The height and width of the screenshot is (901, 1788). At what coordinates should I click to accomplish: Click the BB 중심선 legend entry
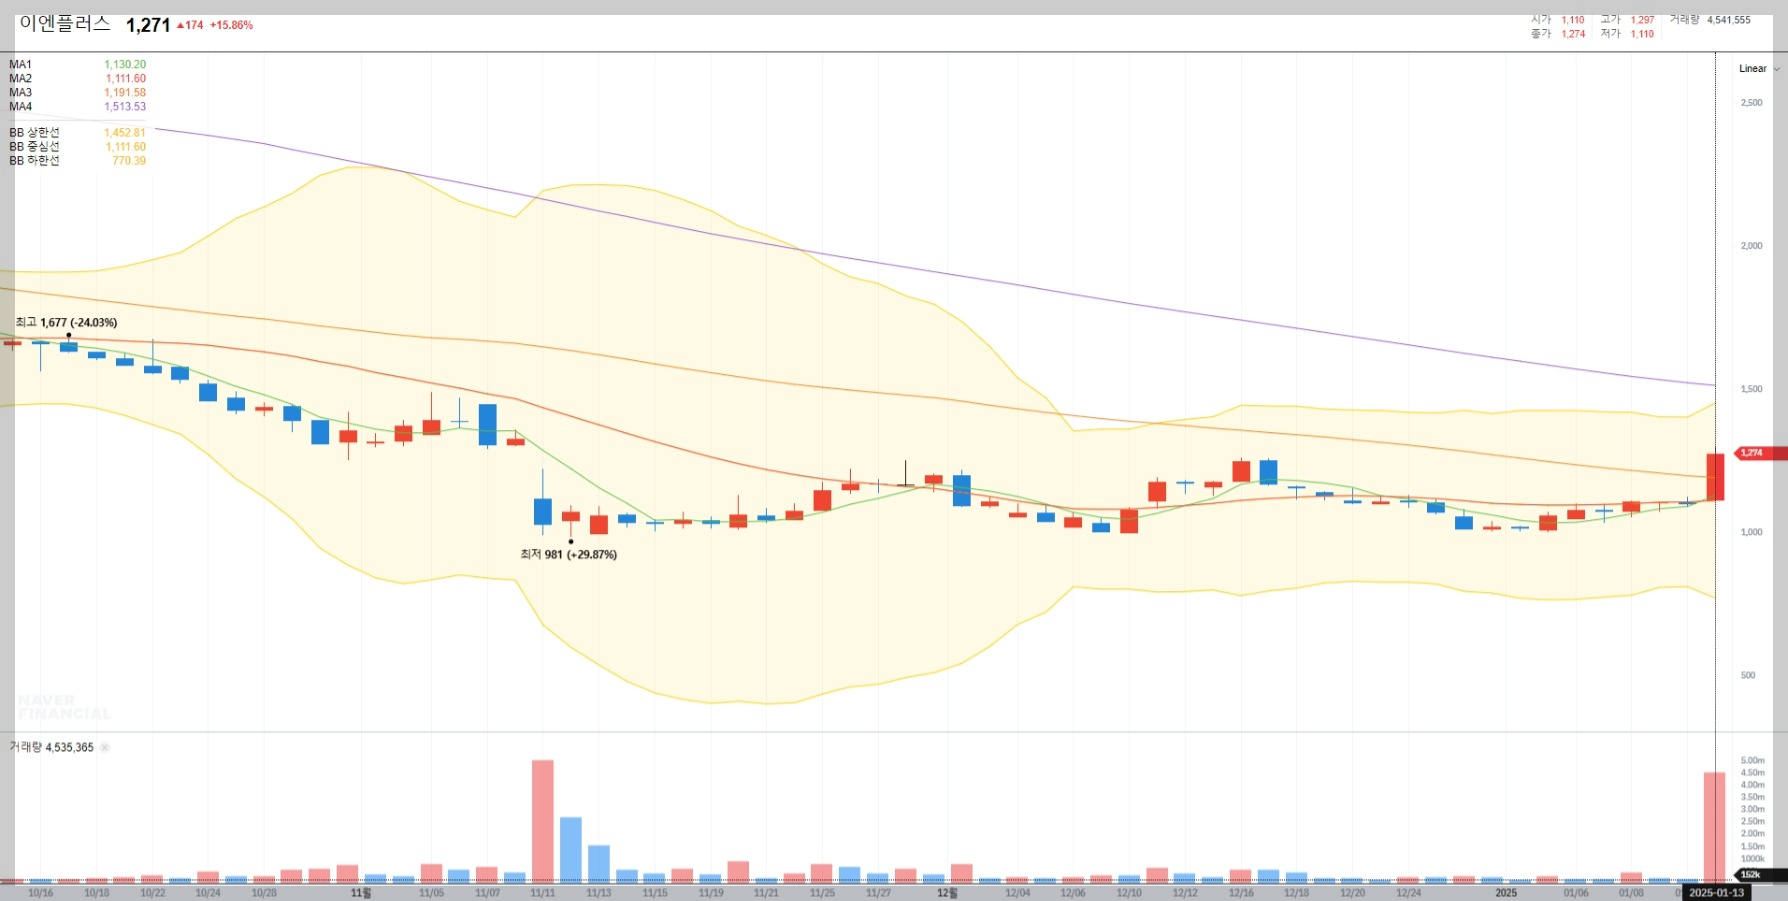[77, 146]
